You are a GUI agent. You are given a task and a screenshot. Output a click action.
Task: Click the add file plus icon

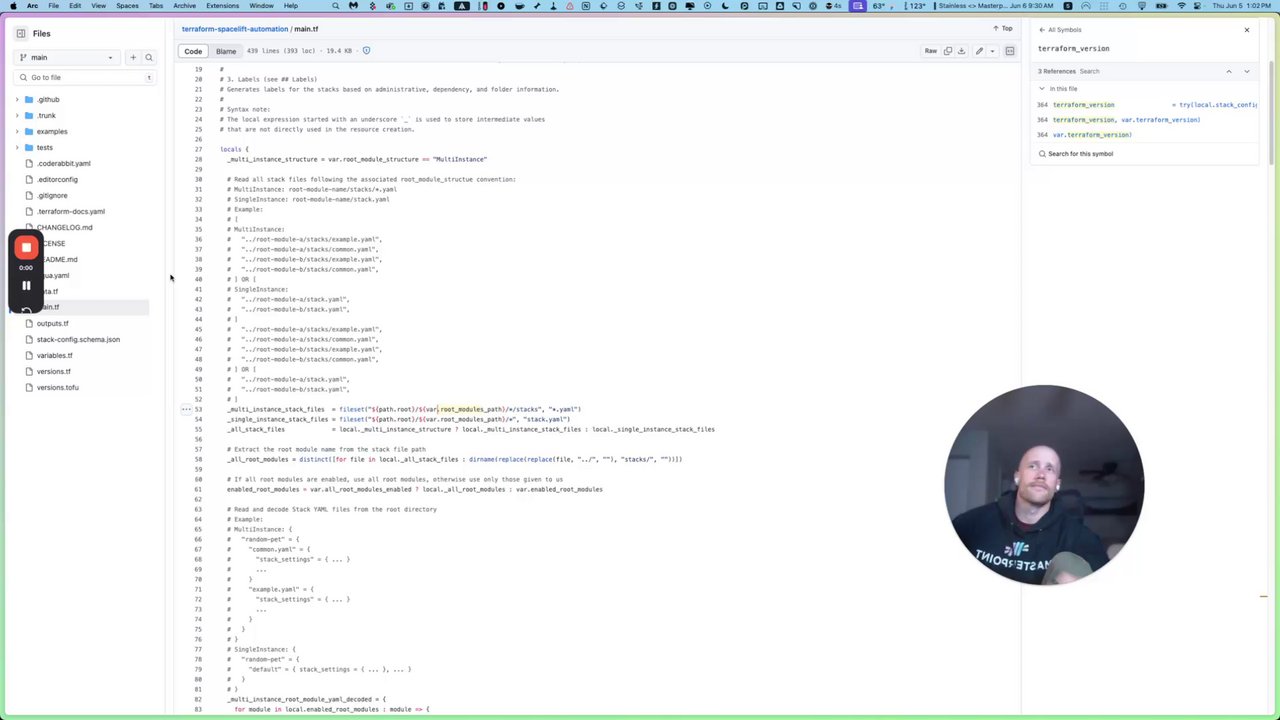point(132,57)
